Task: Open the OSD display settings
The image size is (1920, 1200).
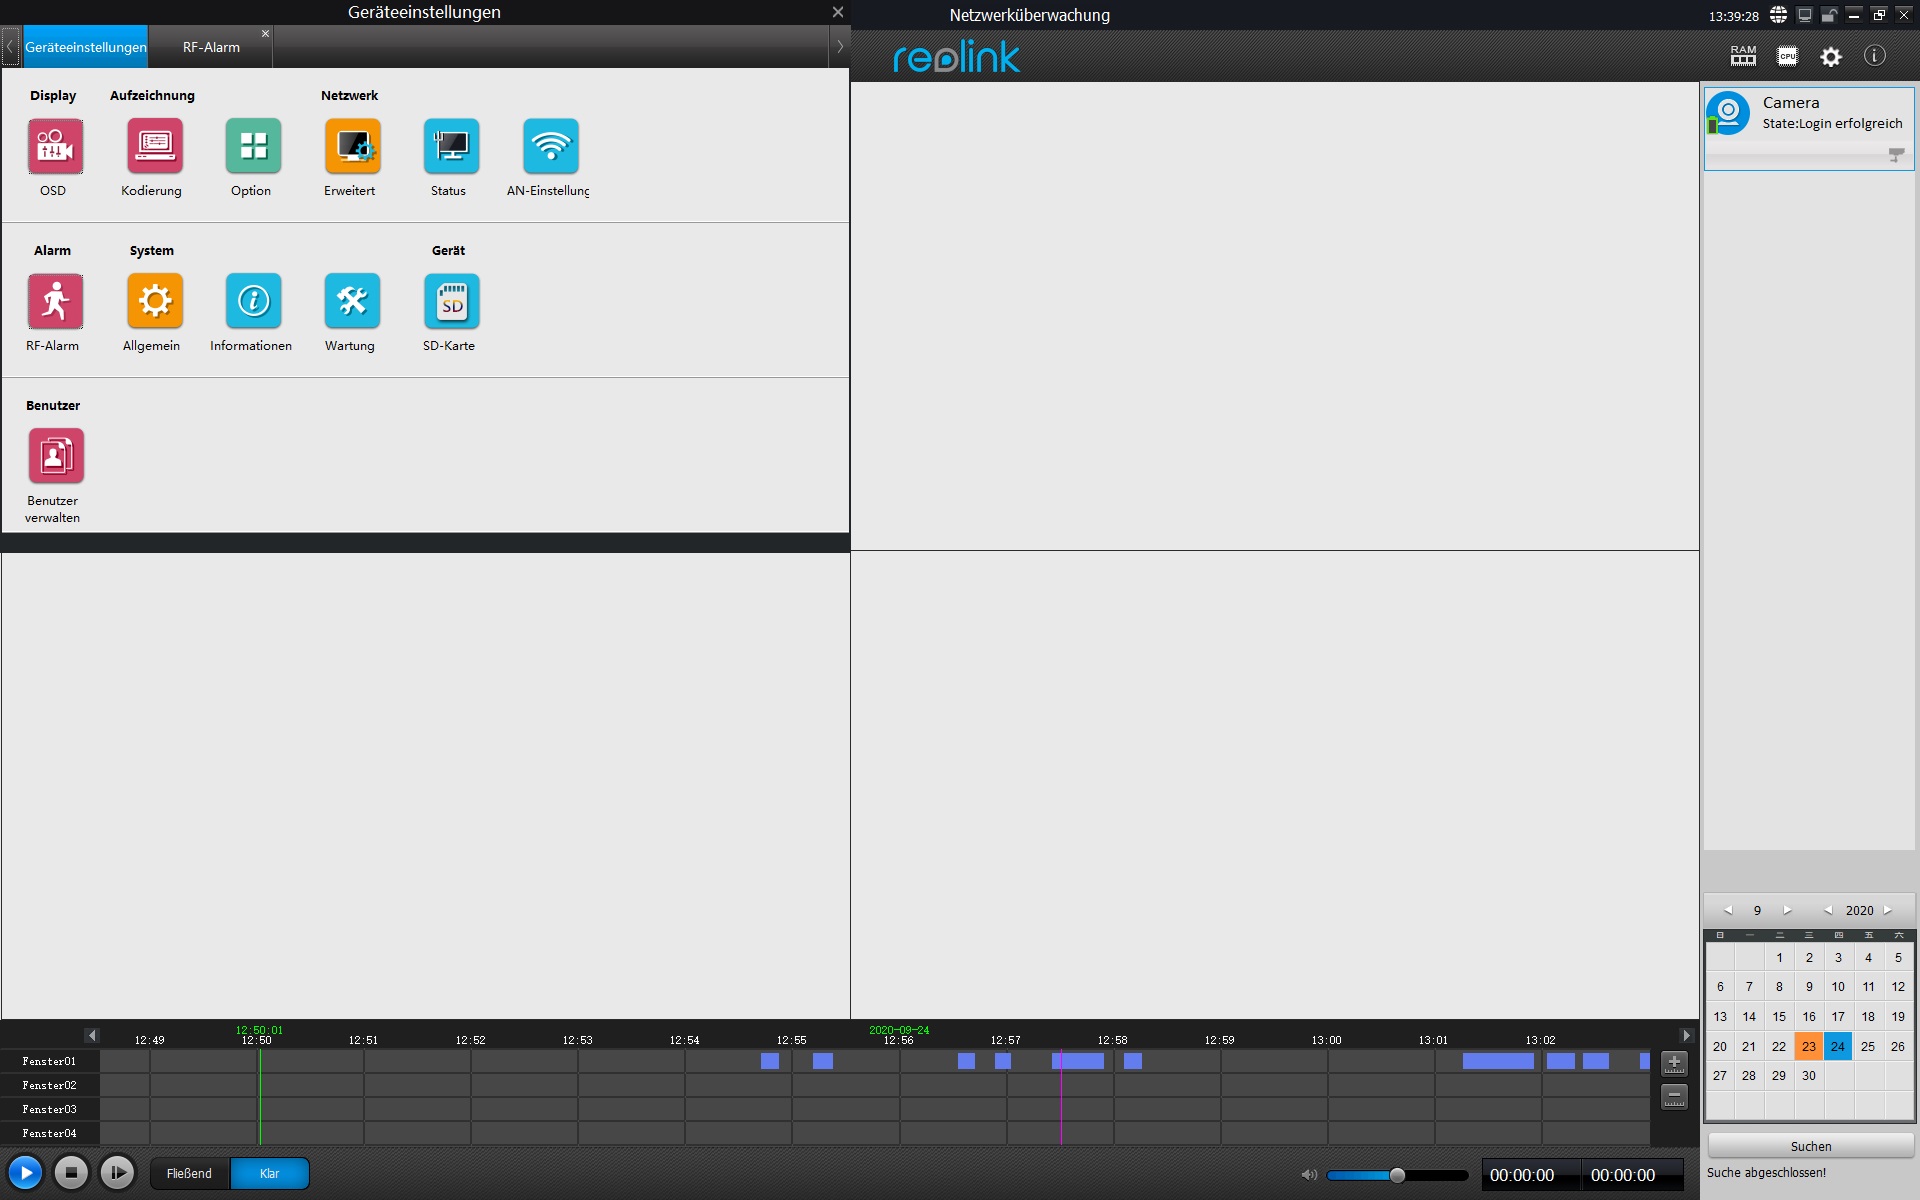Action: pos(55,147)
